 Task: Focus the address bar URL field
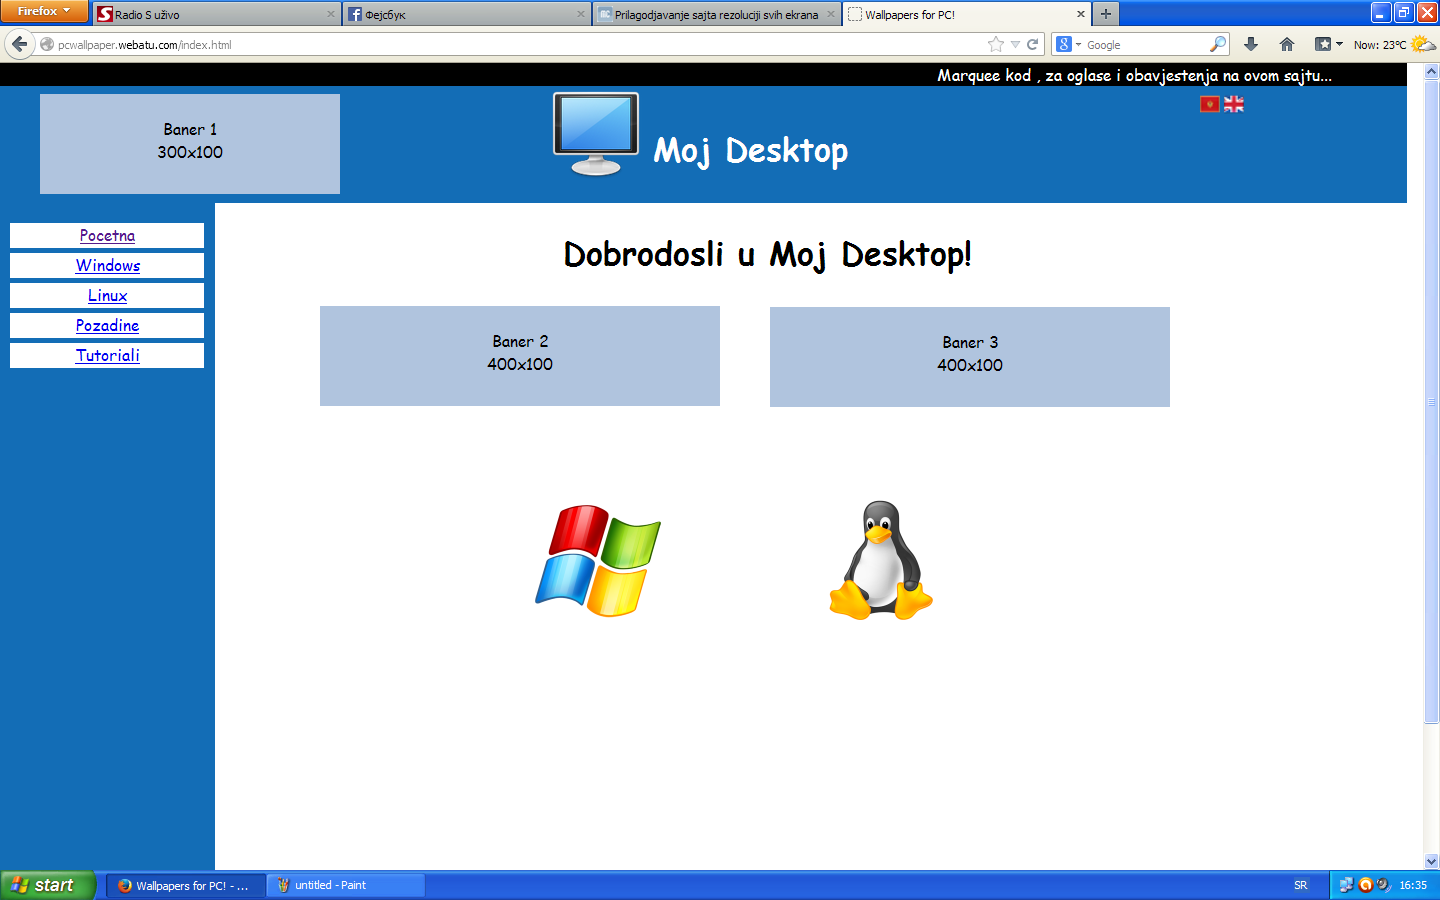(x=520, y=44)
